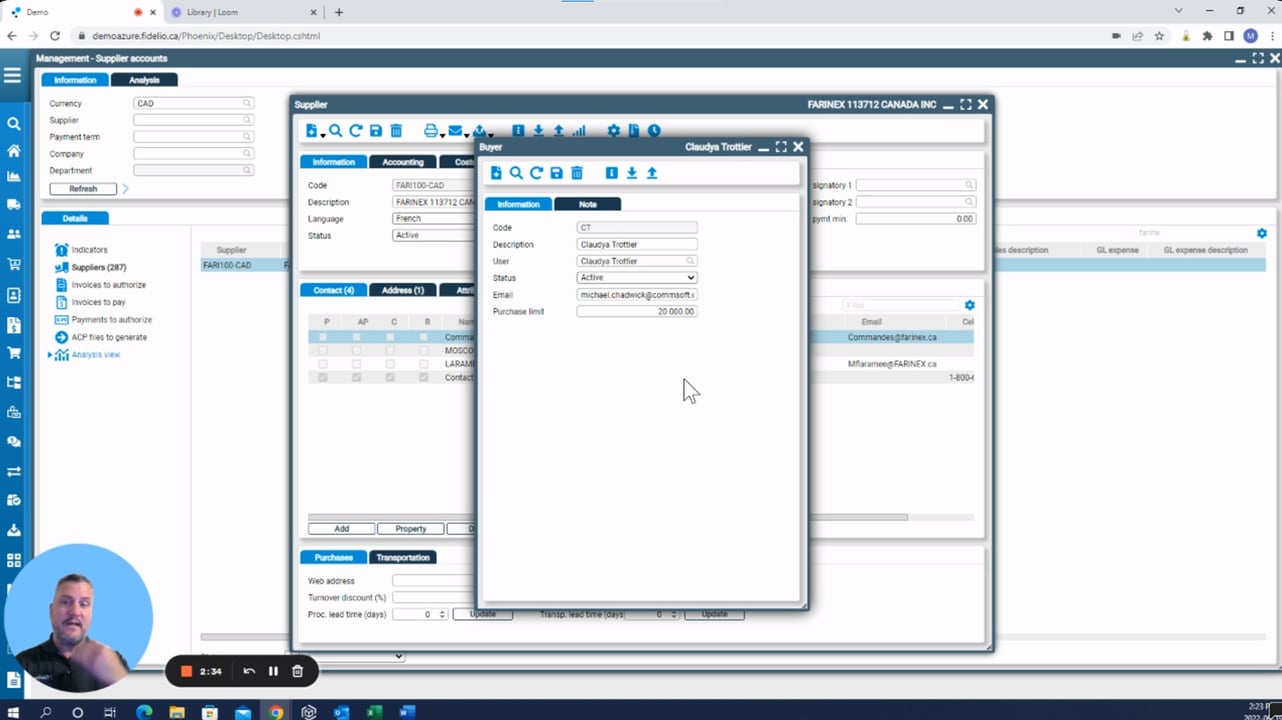This screenshot has width=1282, height=720.
Task: Click Info icon in Buyer toolbar
Action: tap(611, 173)
